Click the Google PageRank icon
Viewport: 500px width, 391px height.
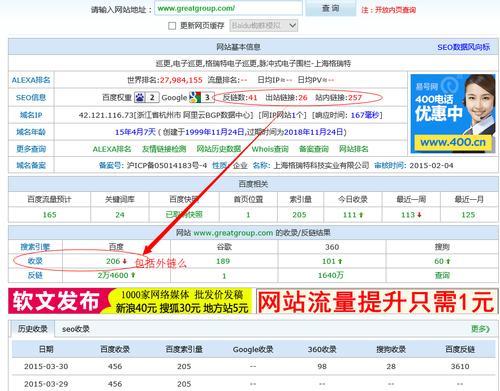[195, 97]
